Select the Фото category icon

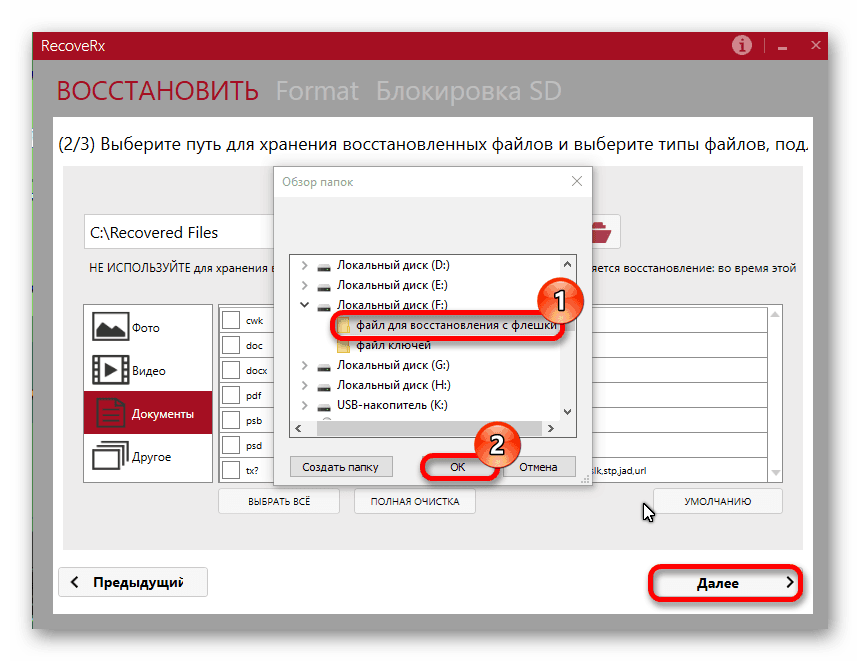pos(110,327)
